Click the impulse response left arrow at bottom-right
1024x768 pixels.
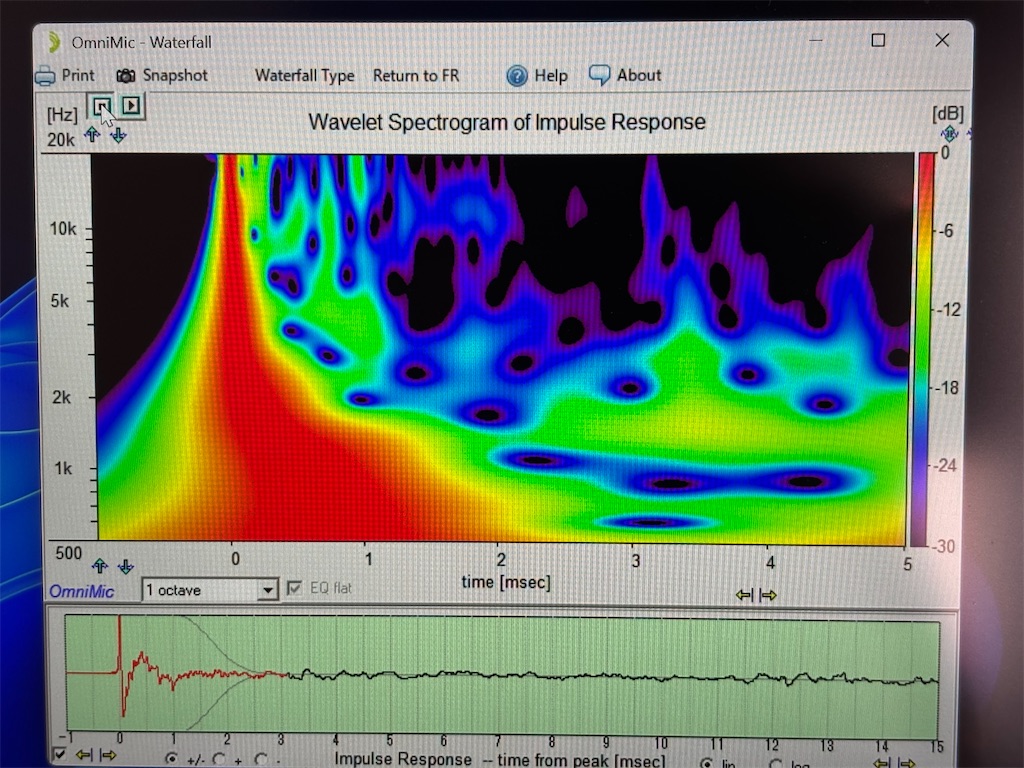(x=882, y=763)
